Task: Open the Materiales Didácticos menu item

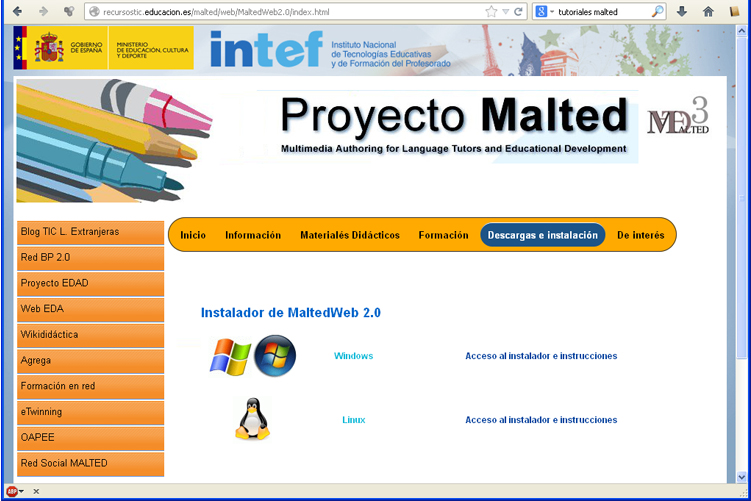Action: tap(350, 235)
